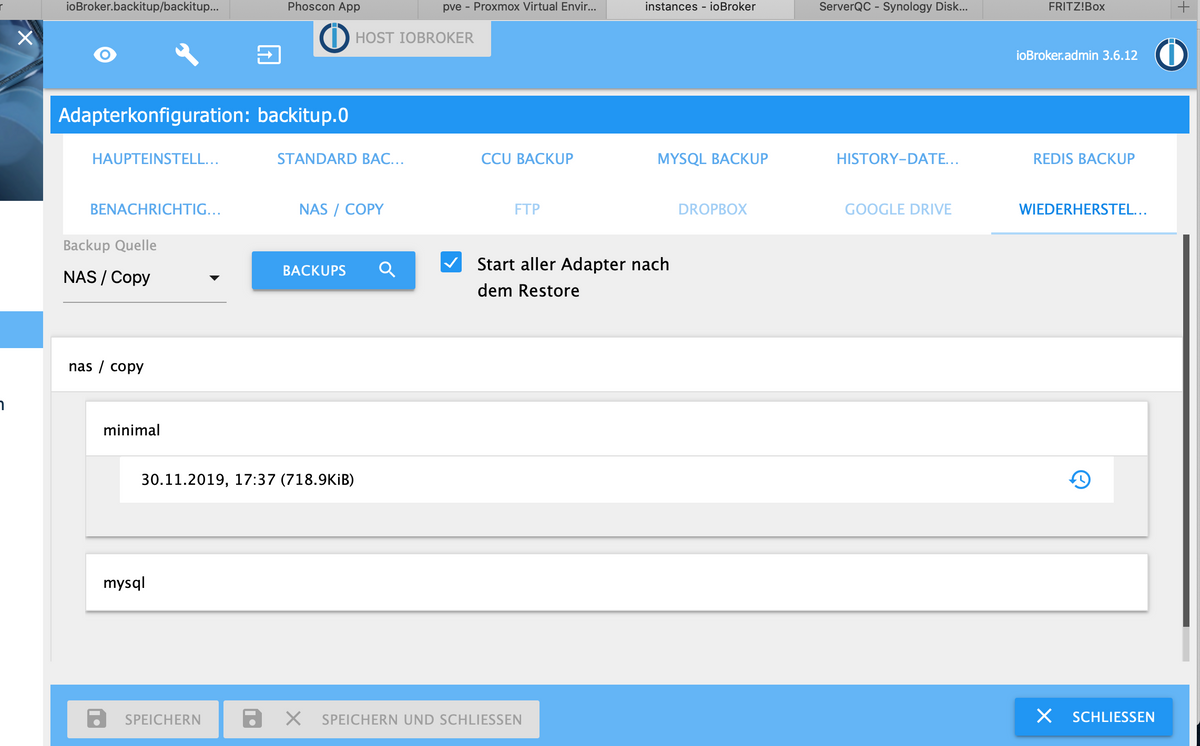Image resolution: width=1200 pixels, height=746 pixels.
Task: Switch to FRITZ!Box browser tab
Action: tap(1076, 7)
